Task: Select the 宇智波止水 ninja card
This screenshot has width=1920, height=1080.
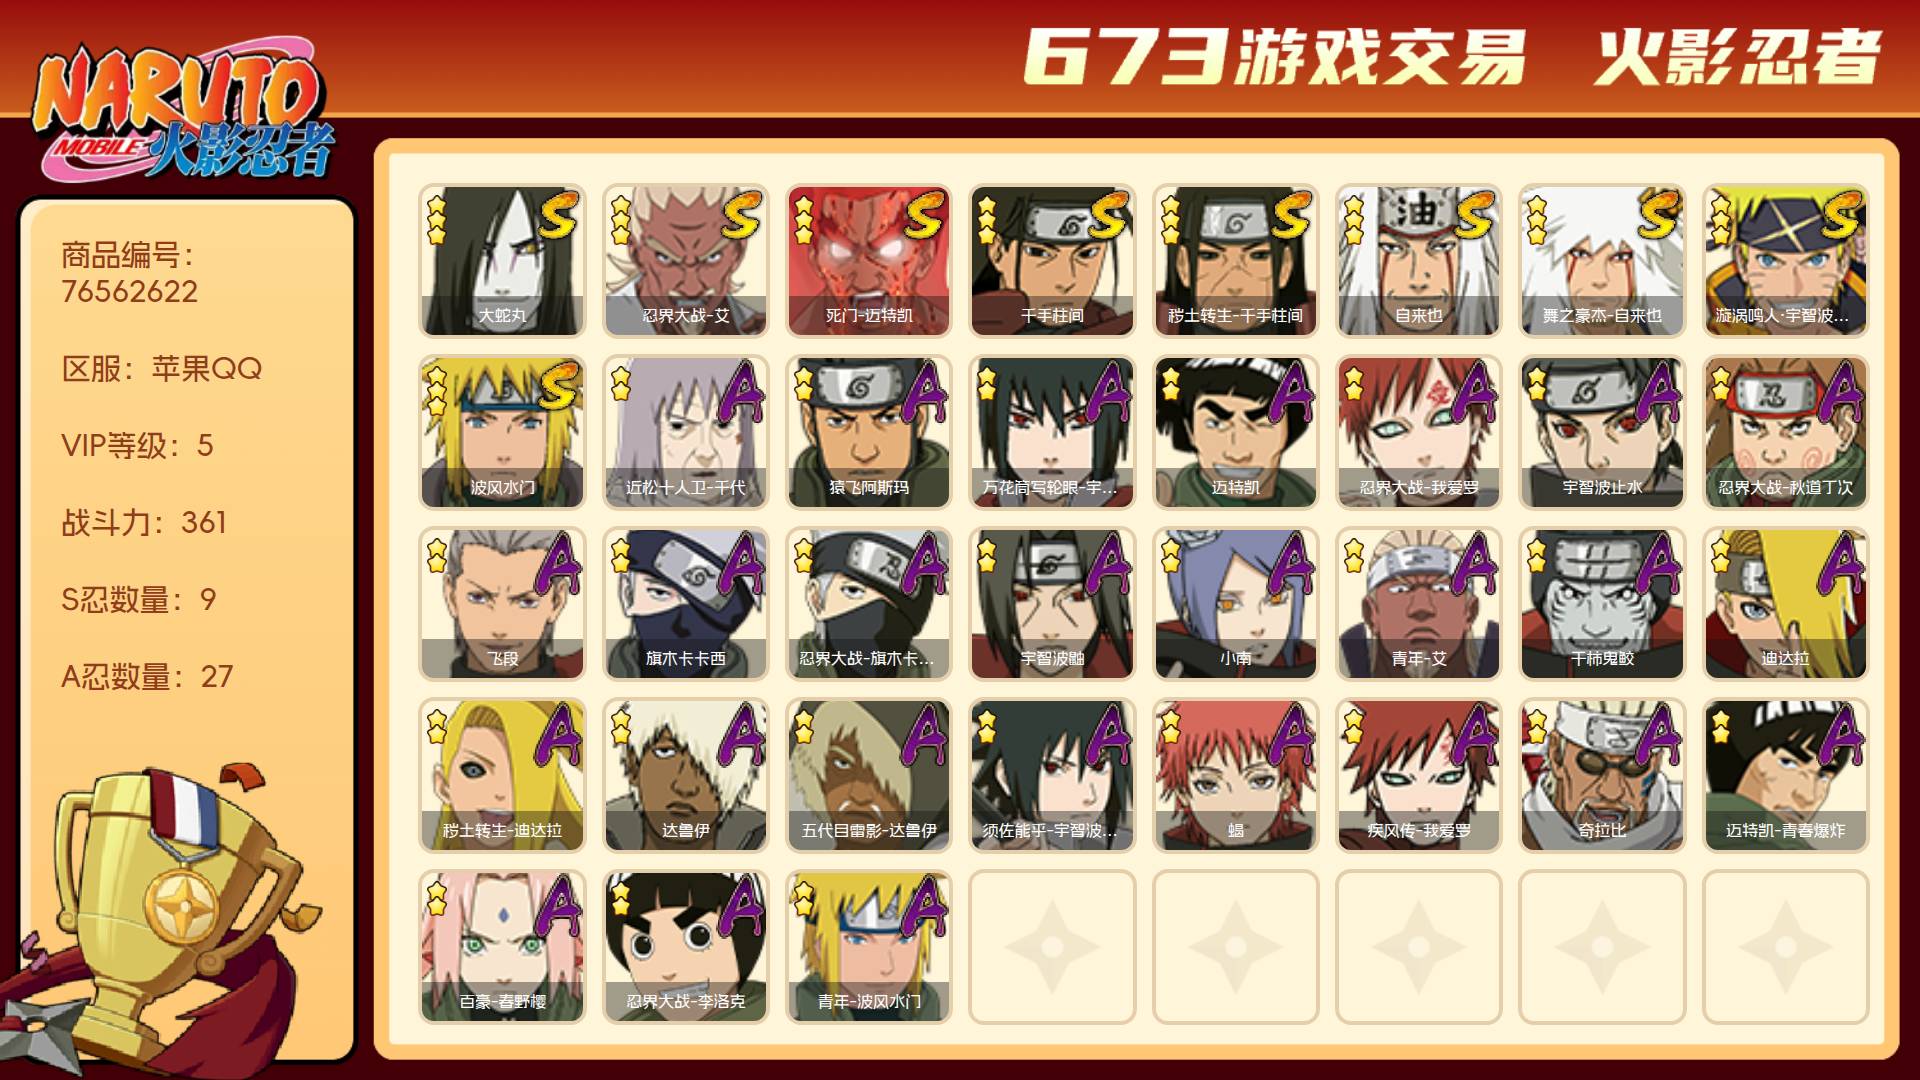Action: tap(1602, 432)
